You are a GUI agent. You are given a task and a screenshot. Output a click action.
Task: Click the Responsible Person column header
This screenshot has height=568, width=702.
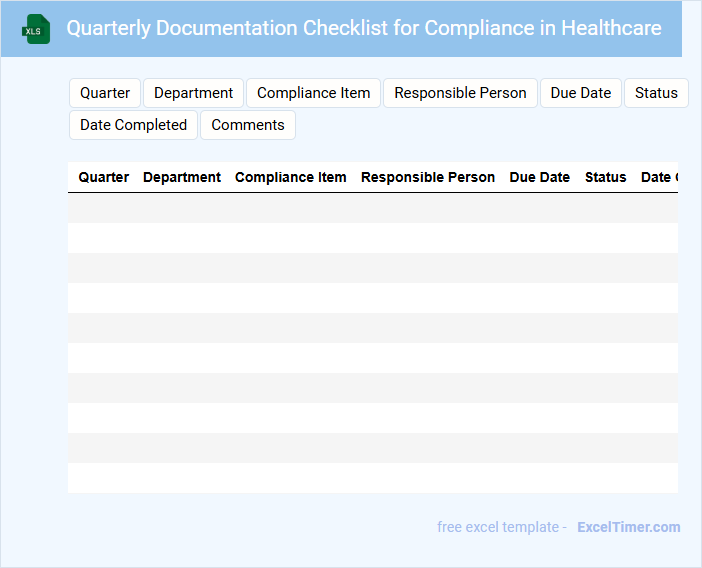click(x=428, y=177)
